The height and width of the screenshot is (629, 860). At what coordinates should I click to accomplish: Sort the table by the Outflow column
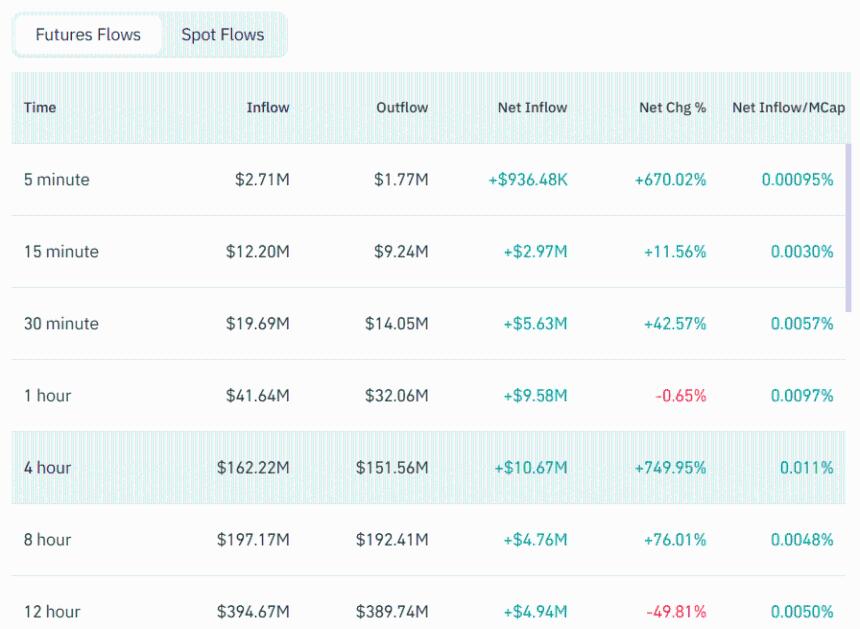coord(402,107)
